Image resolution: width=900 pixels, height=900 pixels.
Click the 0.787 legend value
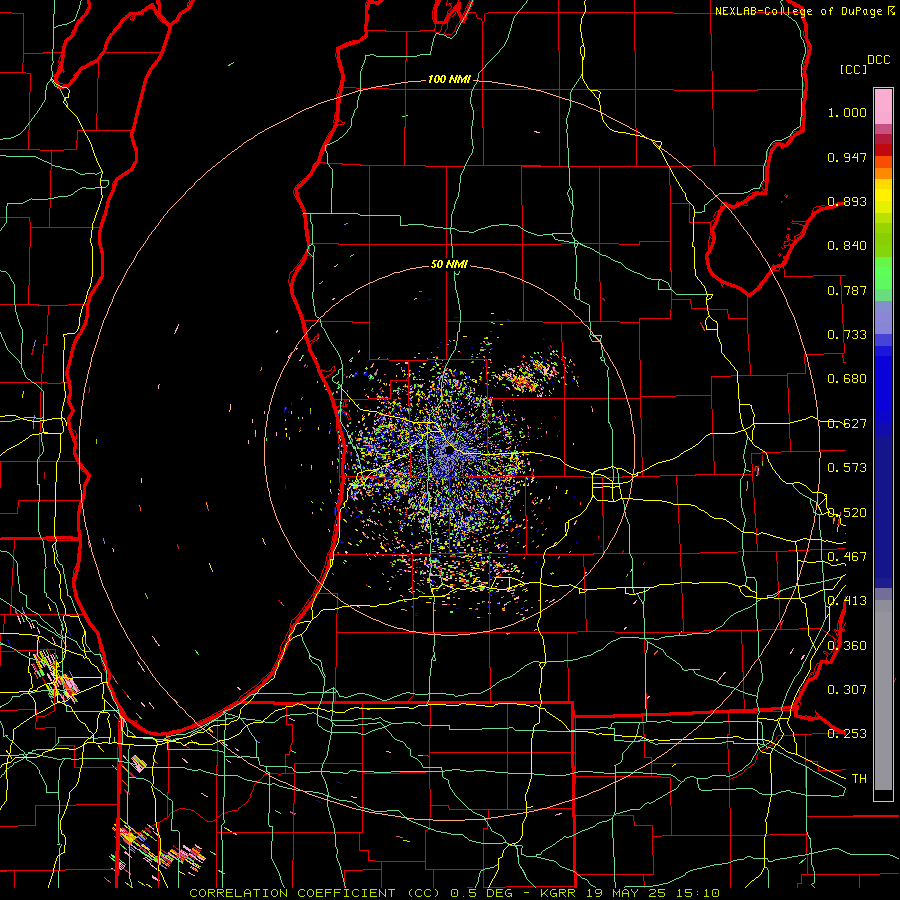(x=847, y=290)
